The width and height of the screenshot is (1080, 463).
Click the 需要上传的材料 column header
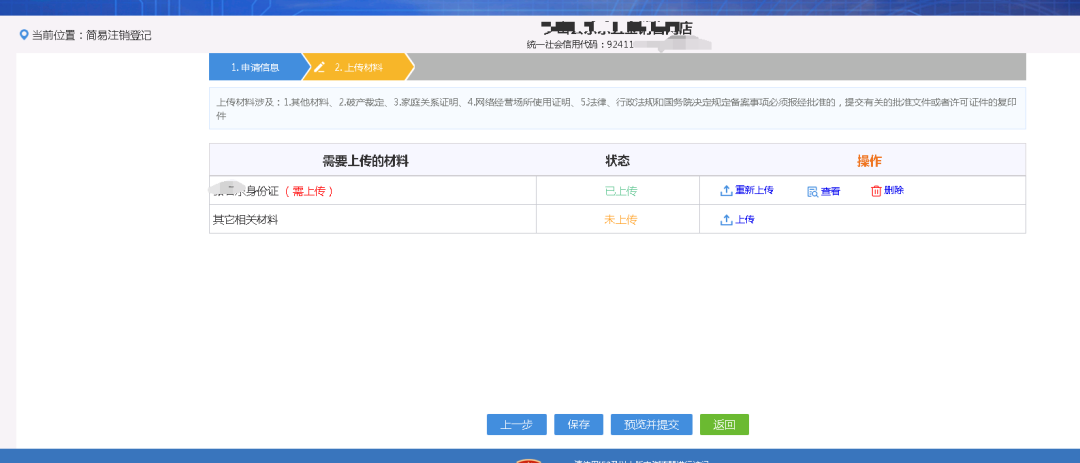[365, 161]
